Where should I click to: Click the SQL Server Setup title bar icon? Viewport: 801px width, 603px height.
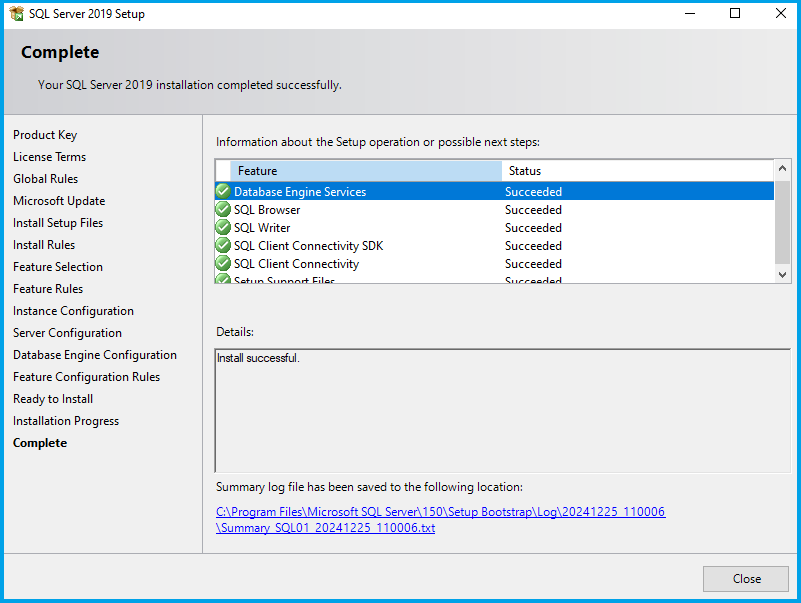[16, 14]
